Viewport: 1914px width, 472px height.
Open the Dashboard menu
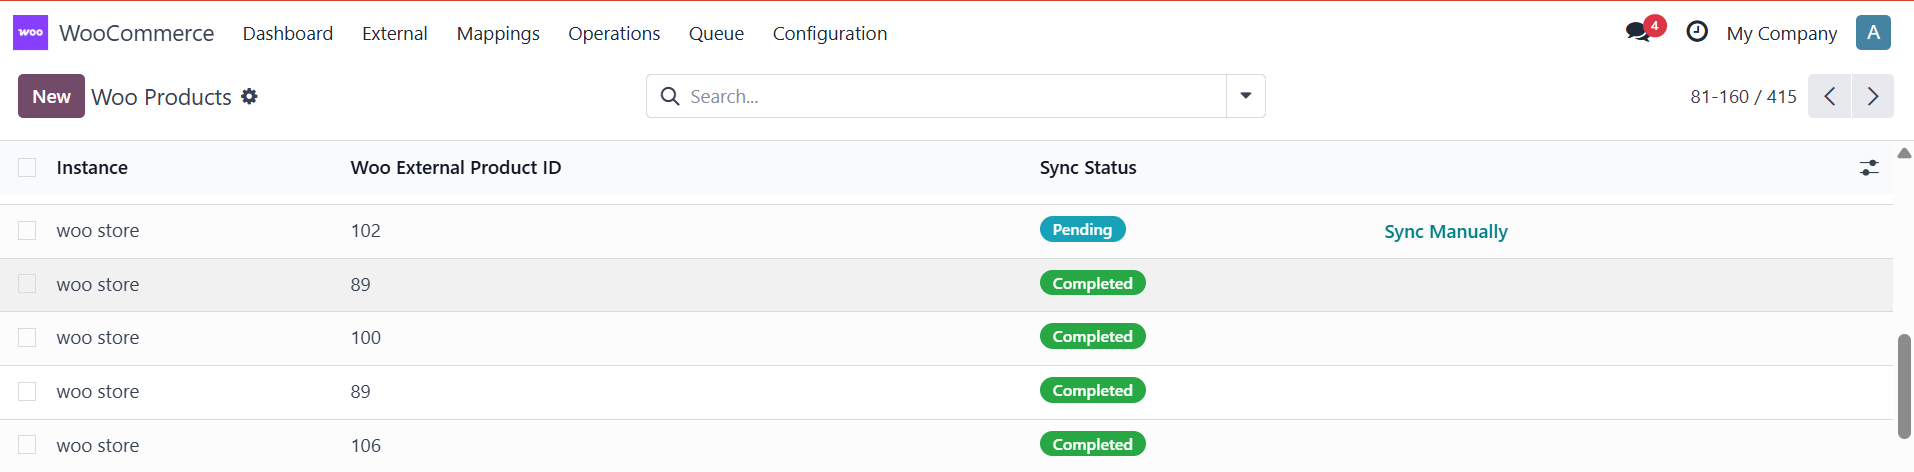pyautogui.click(x=288, y=33)
